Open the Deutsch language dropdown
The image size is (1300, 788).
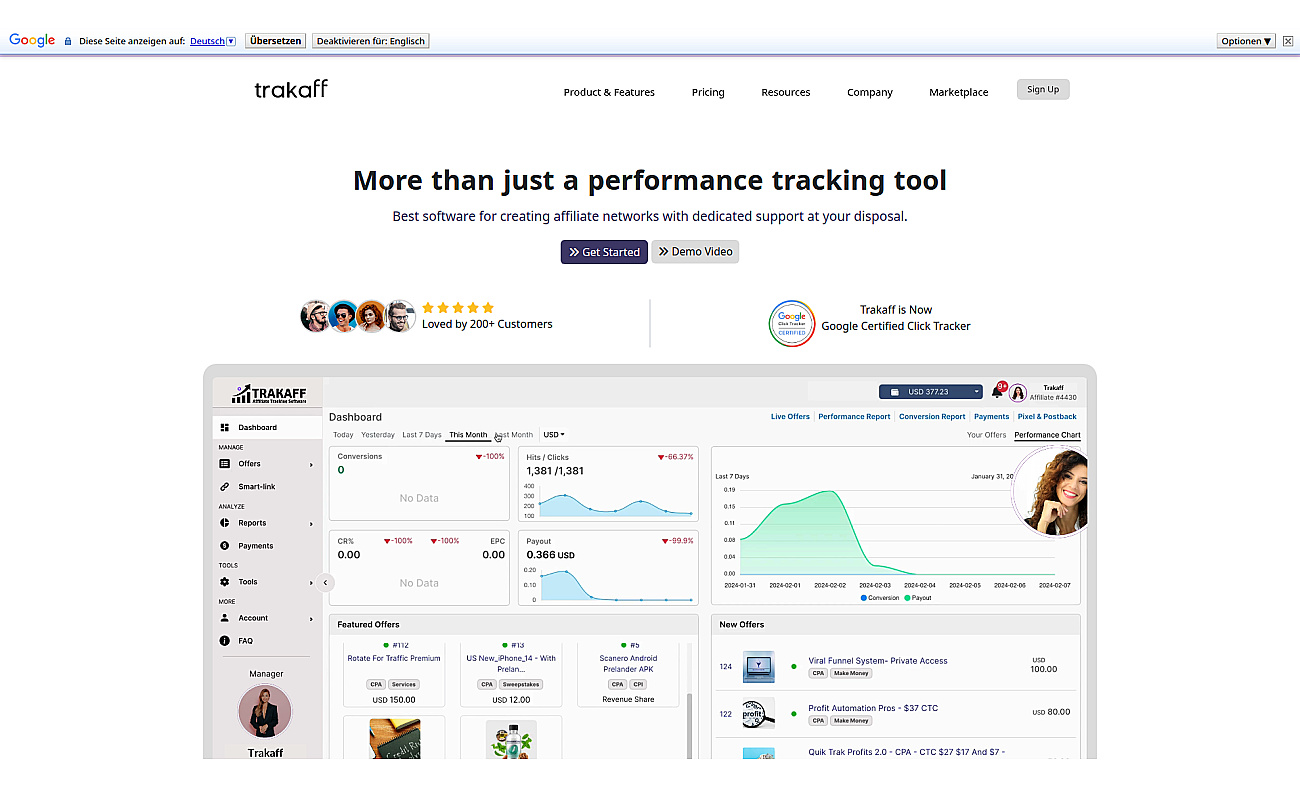point(213,41)
